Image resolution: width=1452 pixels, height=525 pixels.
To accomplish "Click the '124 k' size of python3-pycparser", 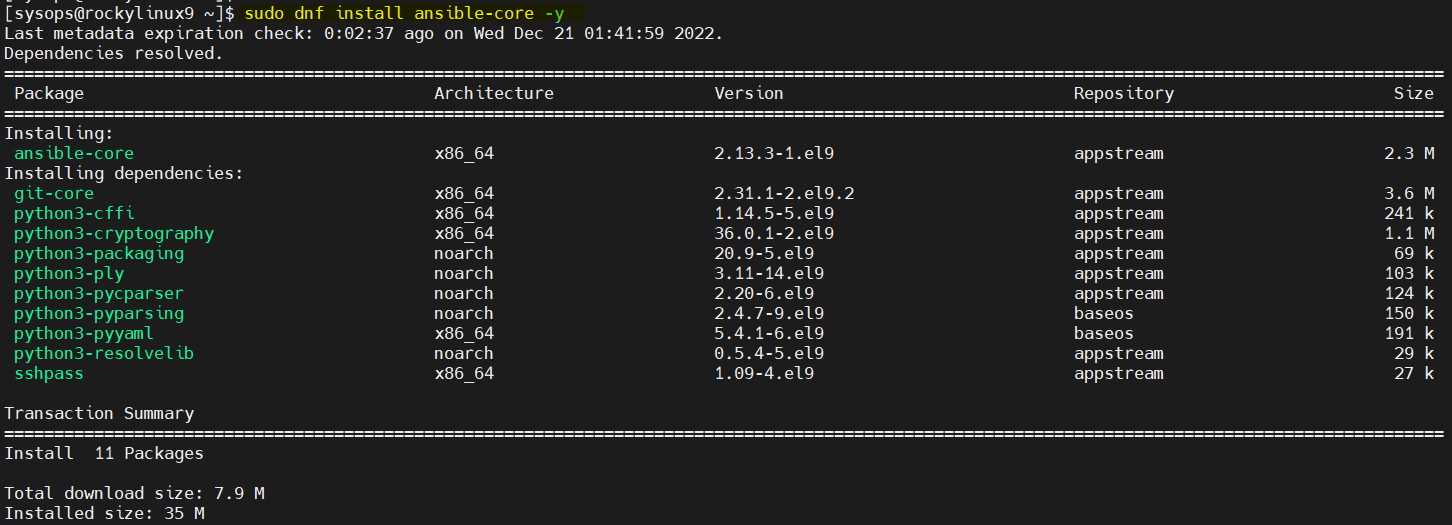I will point(1409,293).
